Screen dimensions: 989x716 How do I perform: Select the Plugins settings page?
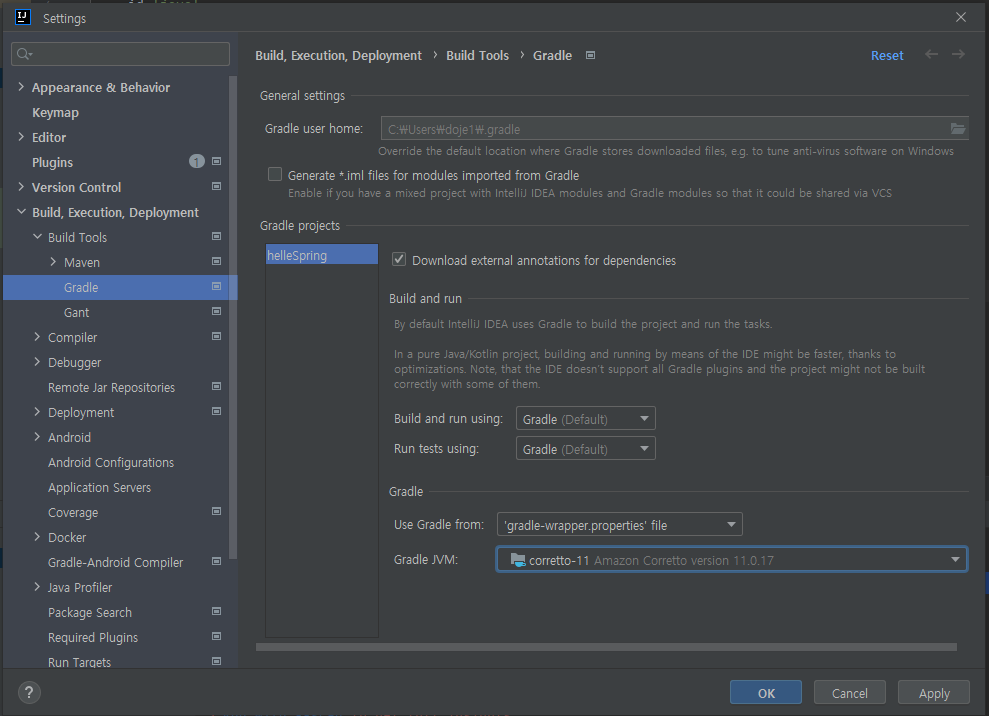coord(52,162)
